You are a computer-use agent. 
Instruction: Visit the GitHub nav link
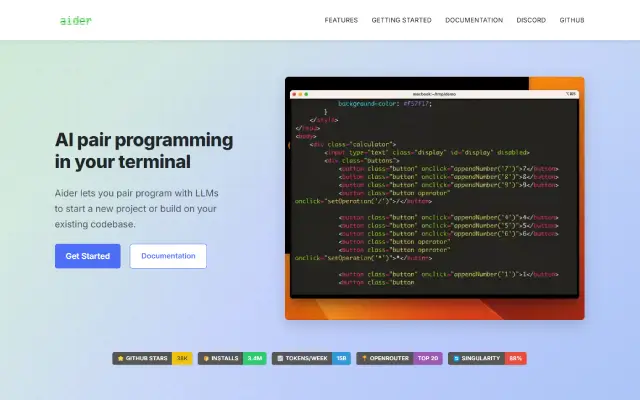click(x=572, y=20)
